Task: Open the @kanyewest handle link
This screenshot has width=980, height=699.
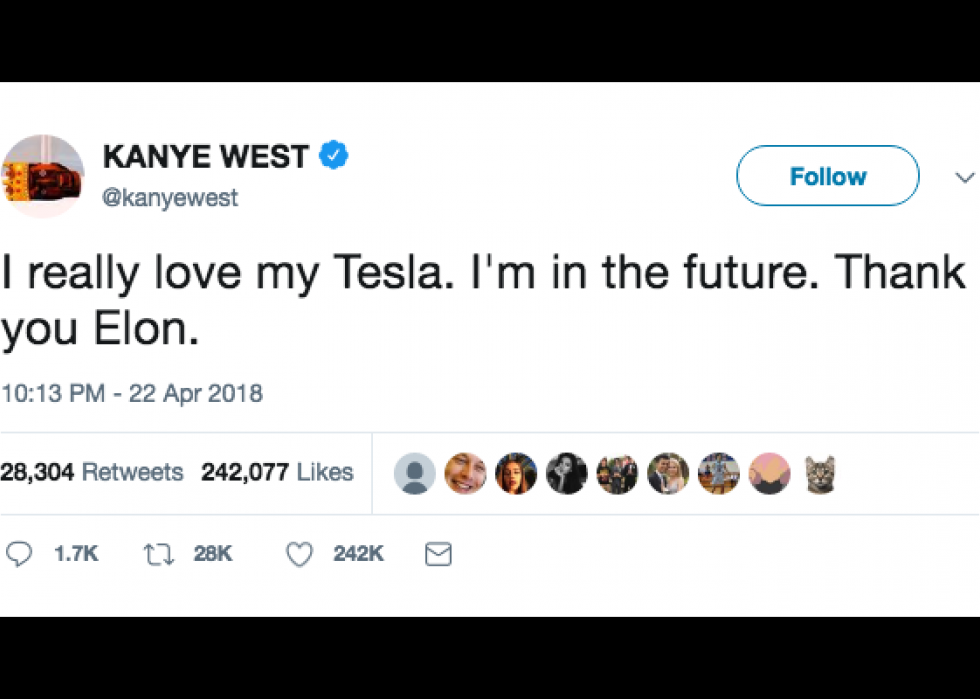Action: click(169, 198)
